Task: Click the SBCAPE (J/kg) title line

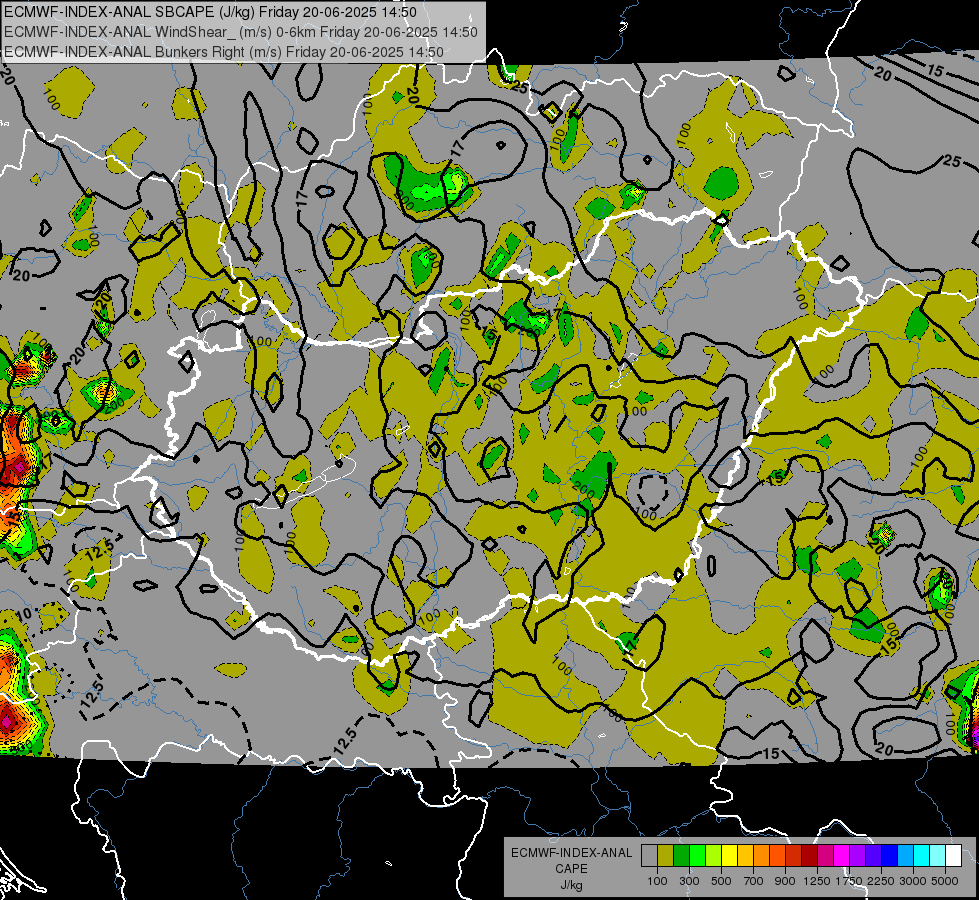Action: click(210, 12)
